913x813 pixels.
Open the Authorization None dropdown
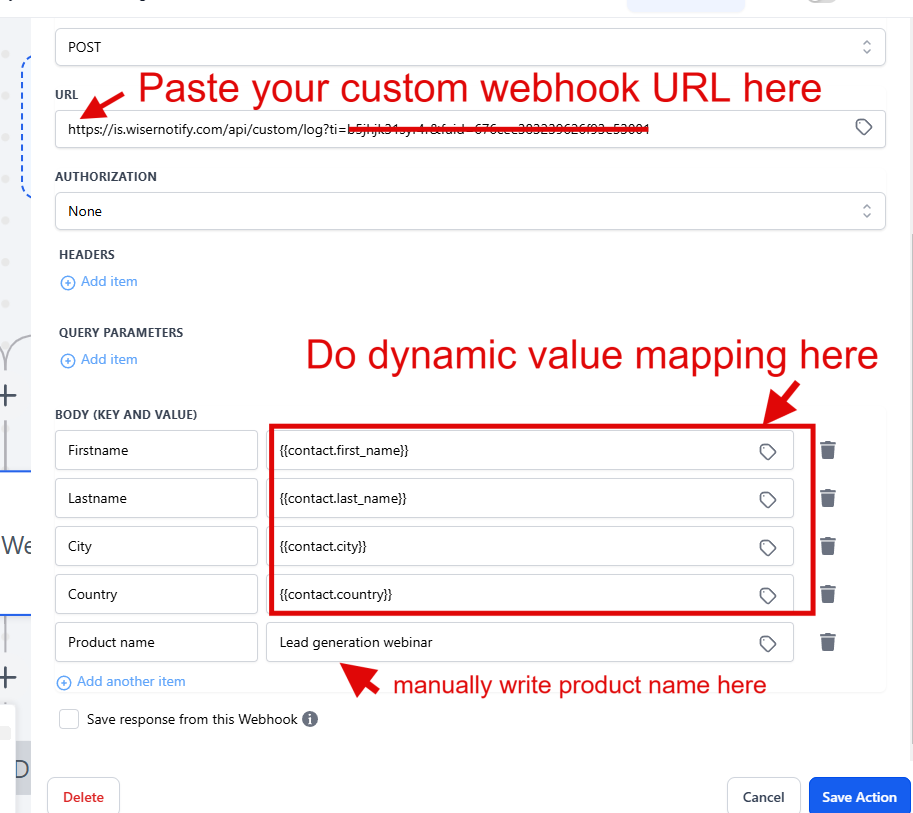point(470,211)
